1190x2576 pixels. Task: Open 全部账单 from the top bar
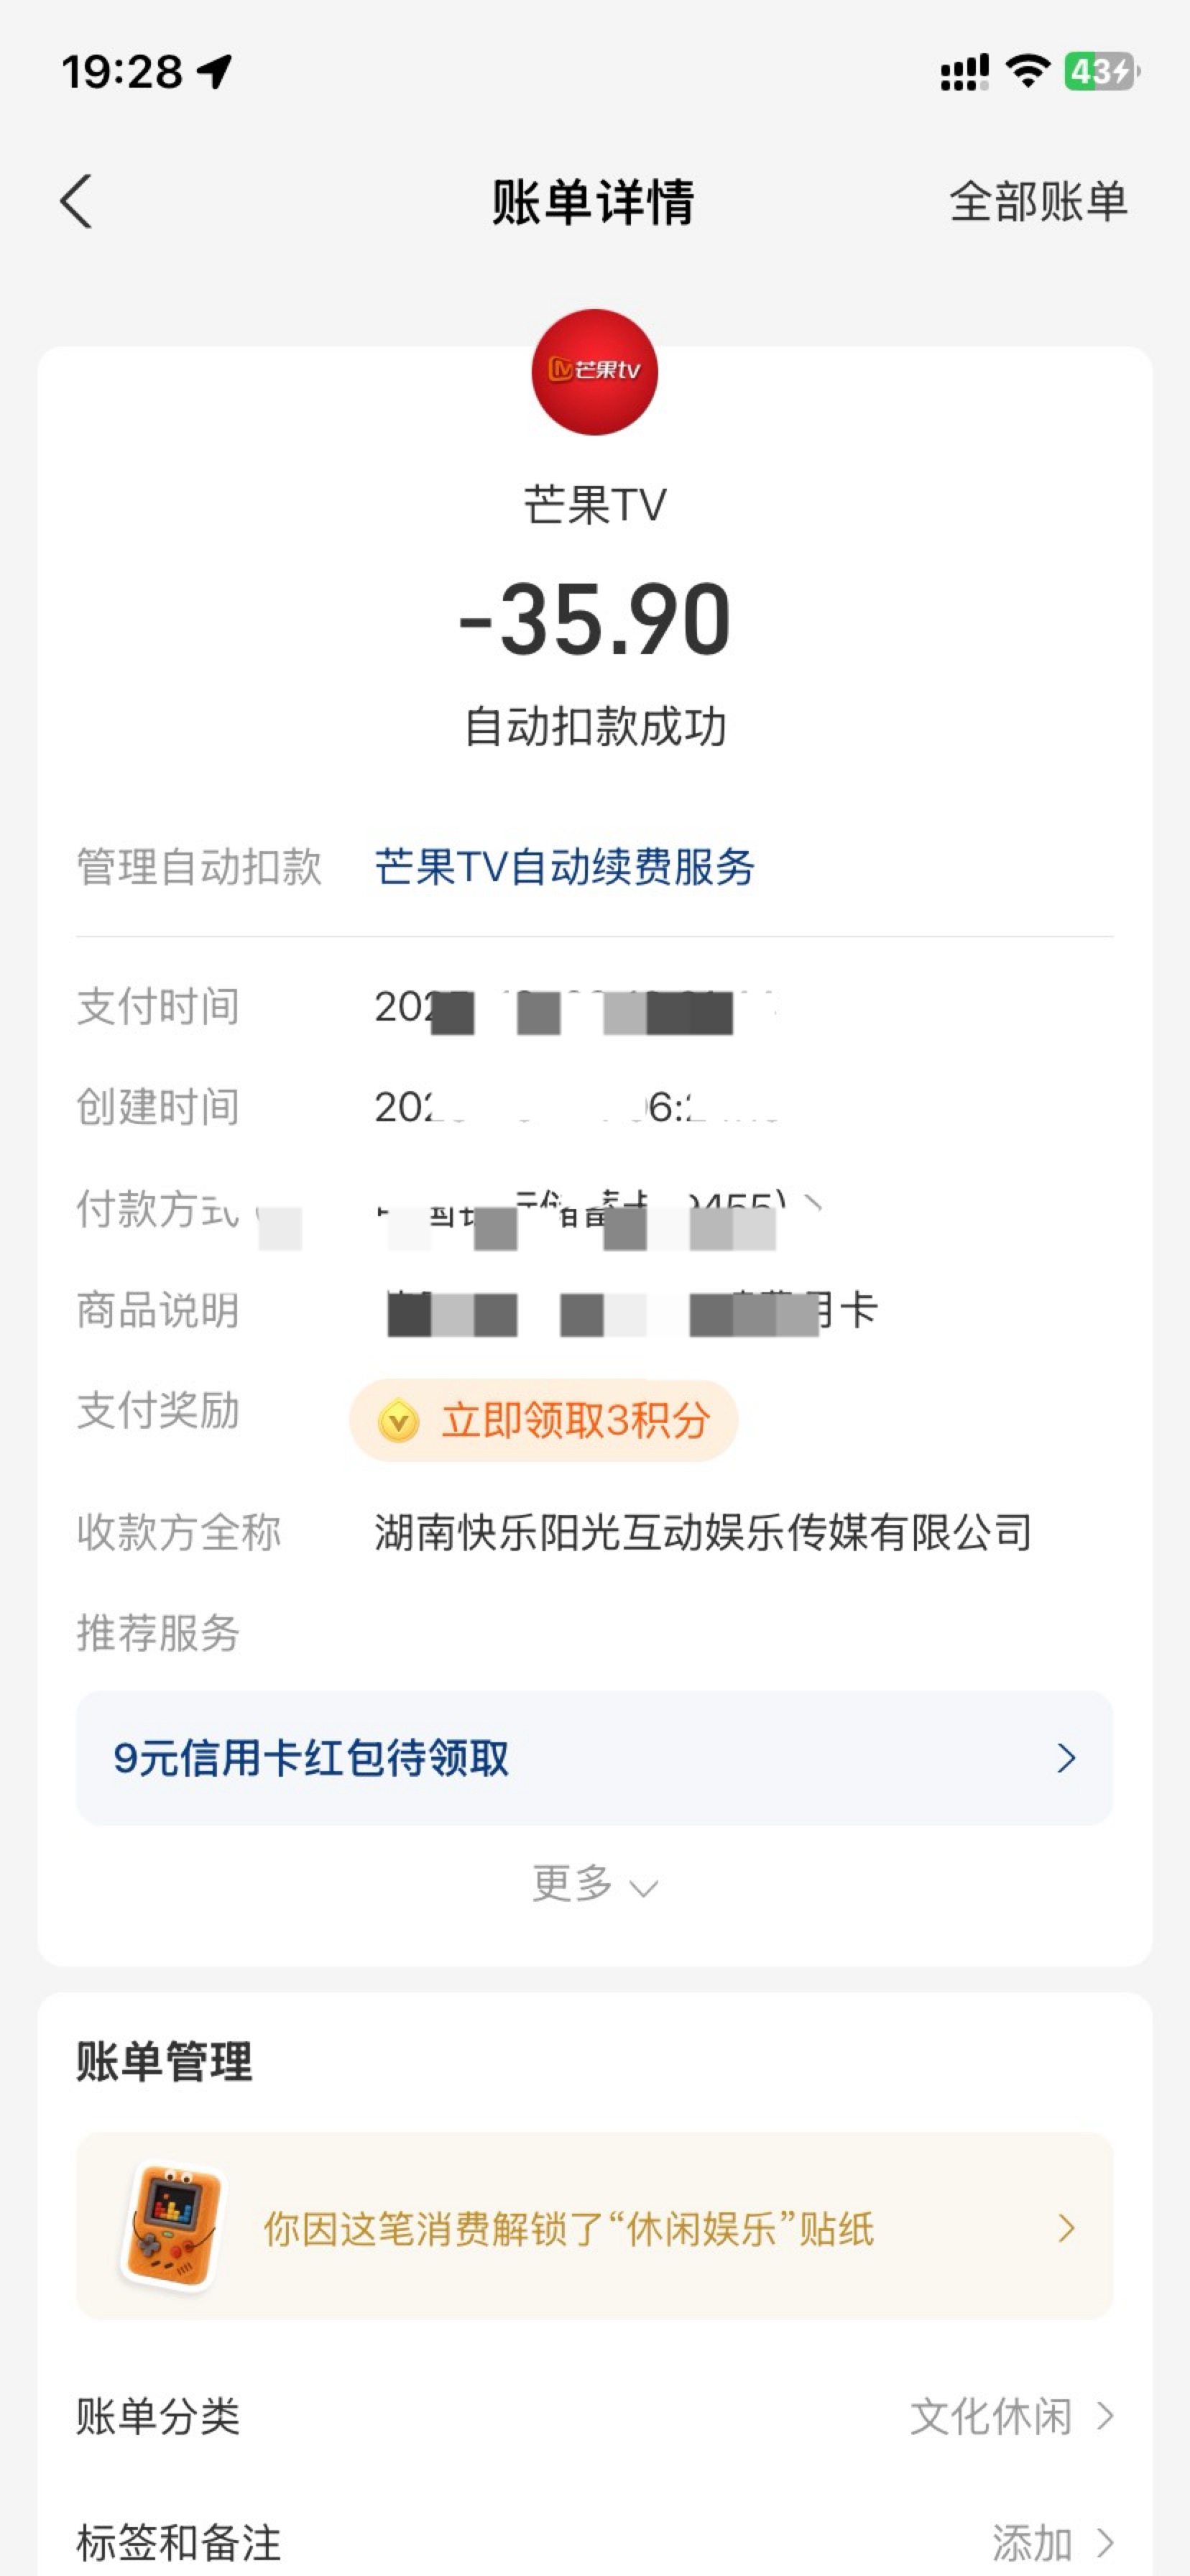[x=1038, y=202]
